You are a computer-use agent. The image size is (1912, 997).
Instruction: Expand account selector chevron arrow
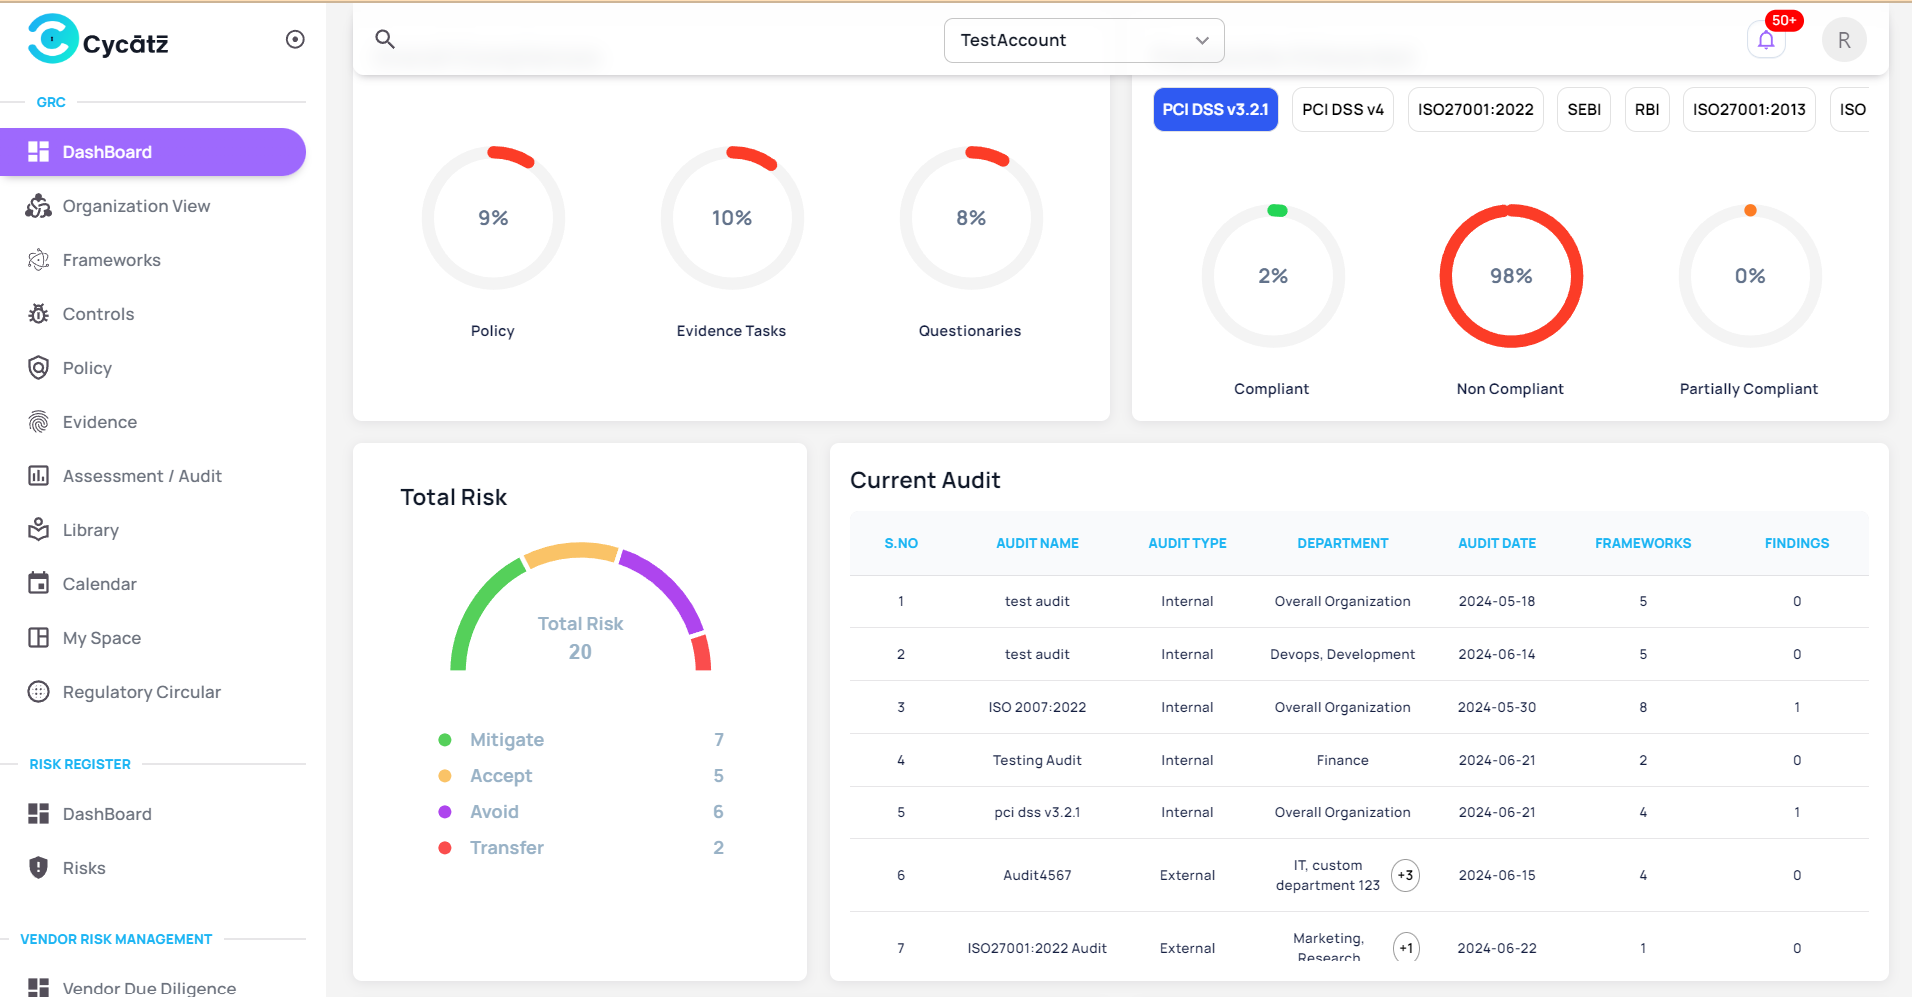1202,40
